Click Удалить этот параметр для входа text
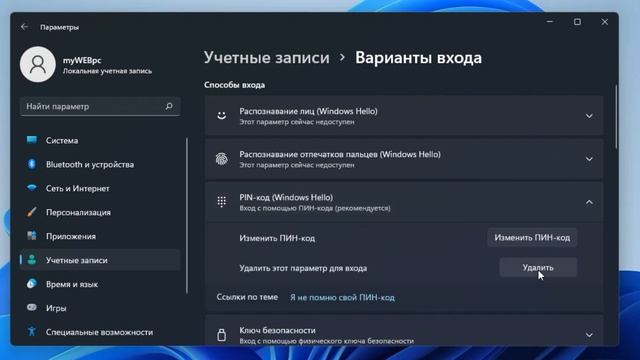This screenshot has height=360, width=640. click(x=303, y=268)
